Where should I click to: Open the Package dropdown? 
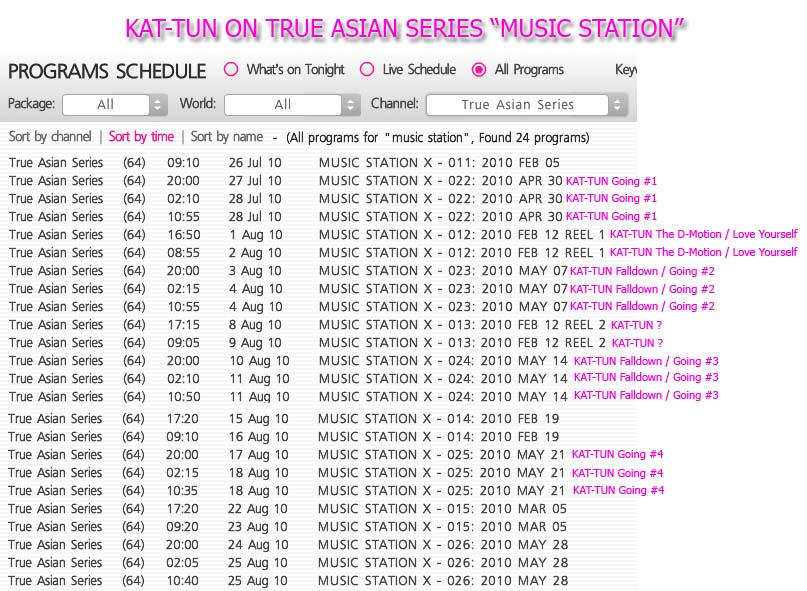click(113, 105)
